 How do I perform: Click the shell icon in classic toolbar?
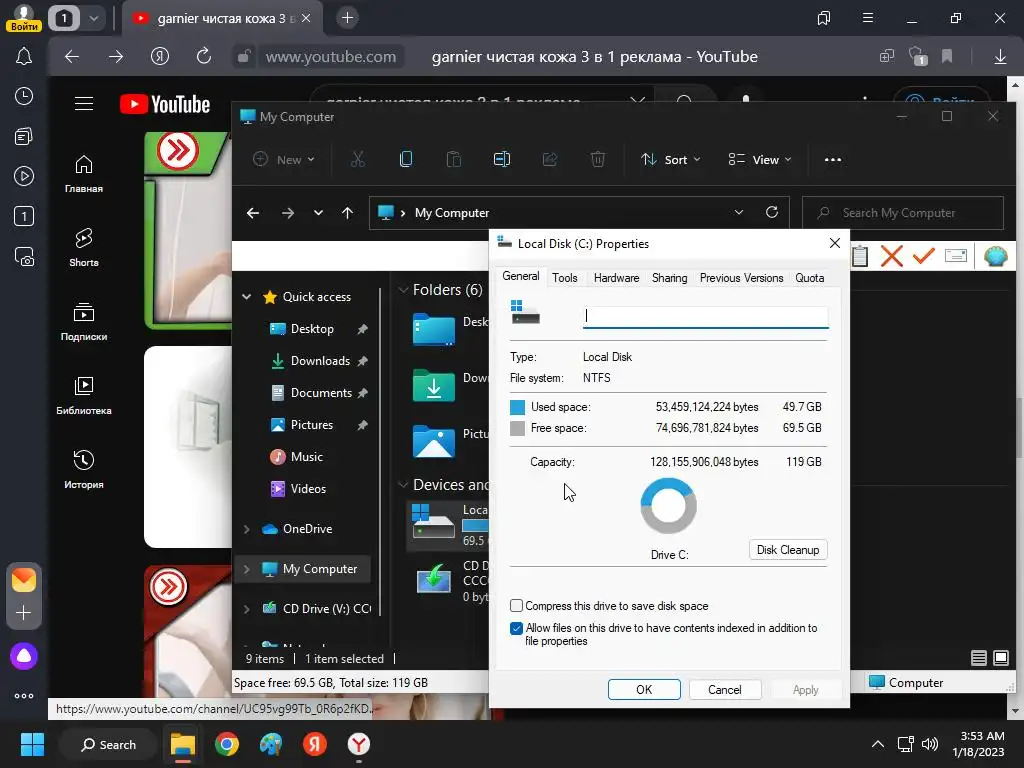pos(995,256)
